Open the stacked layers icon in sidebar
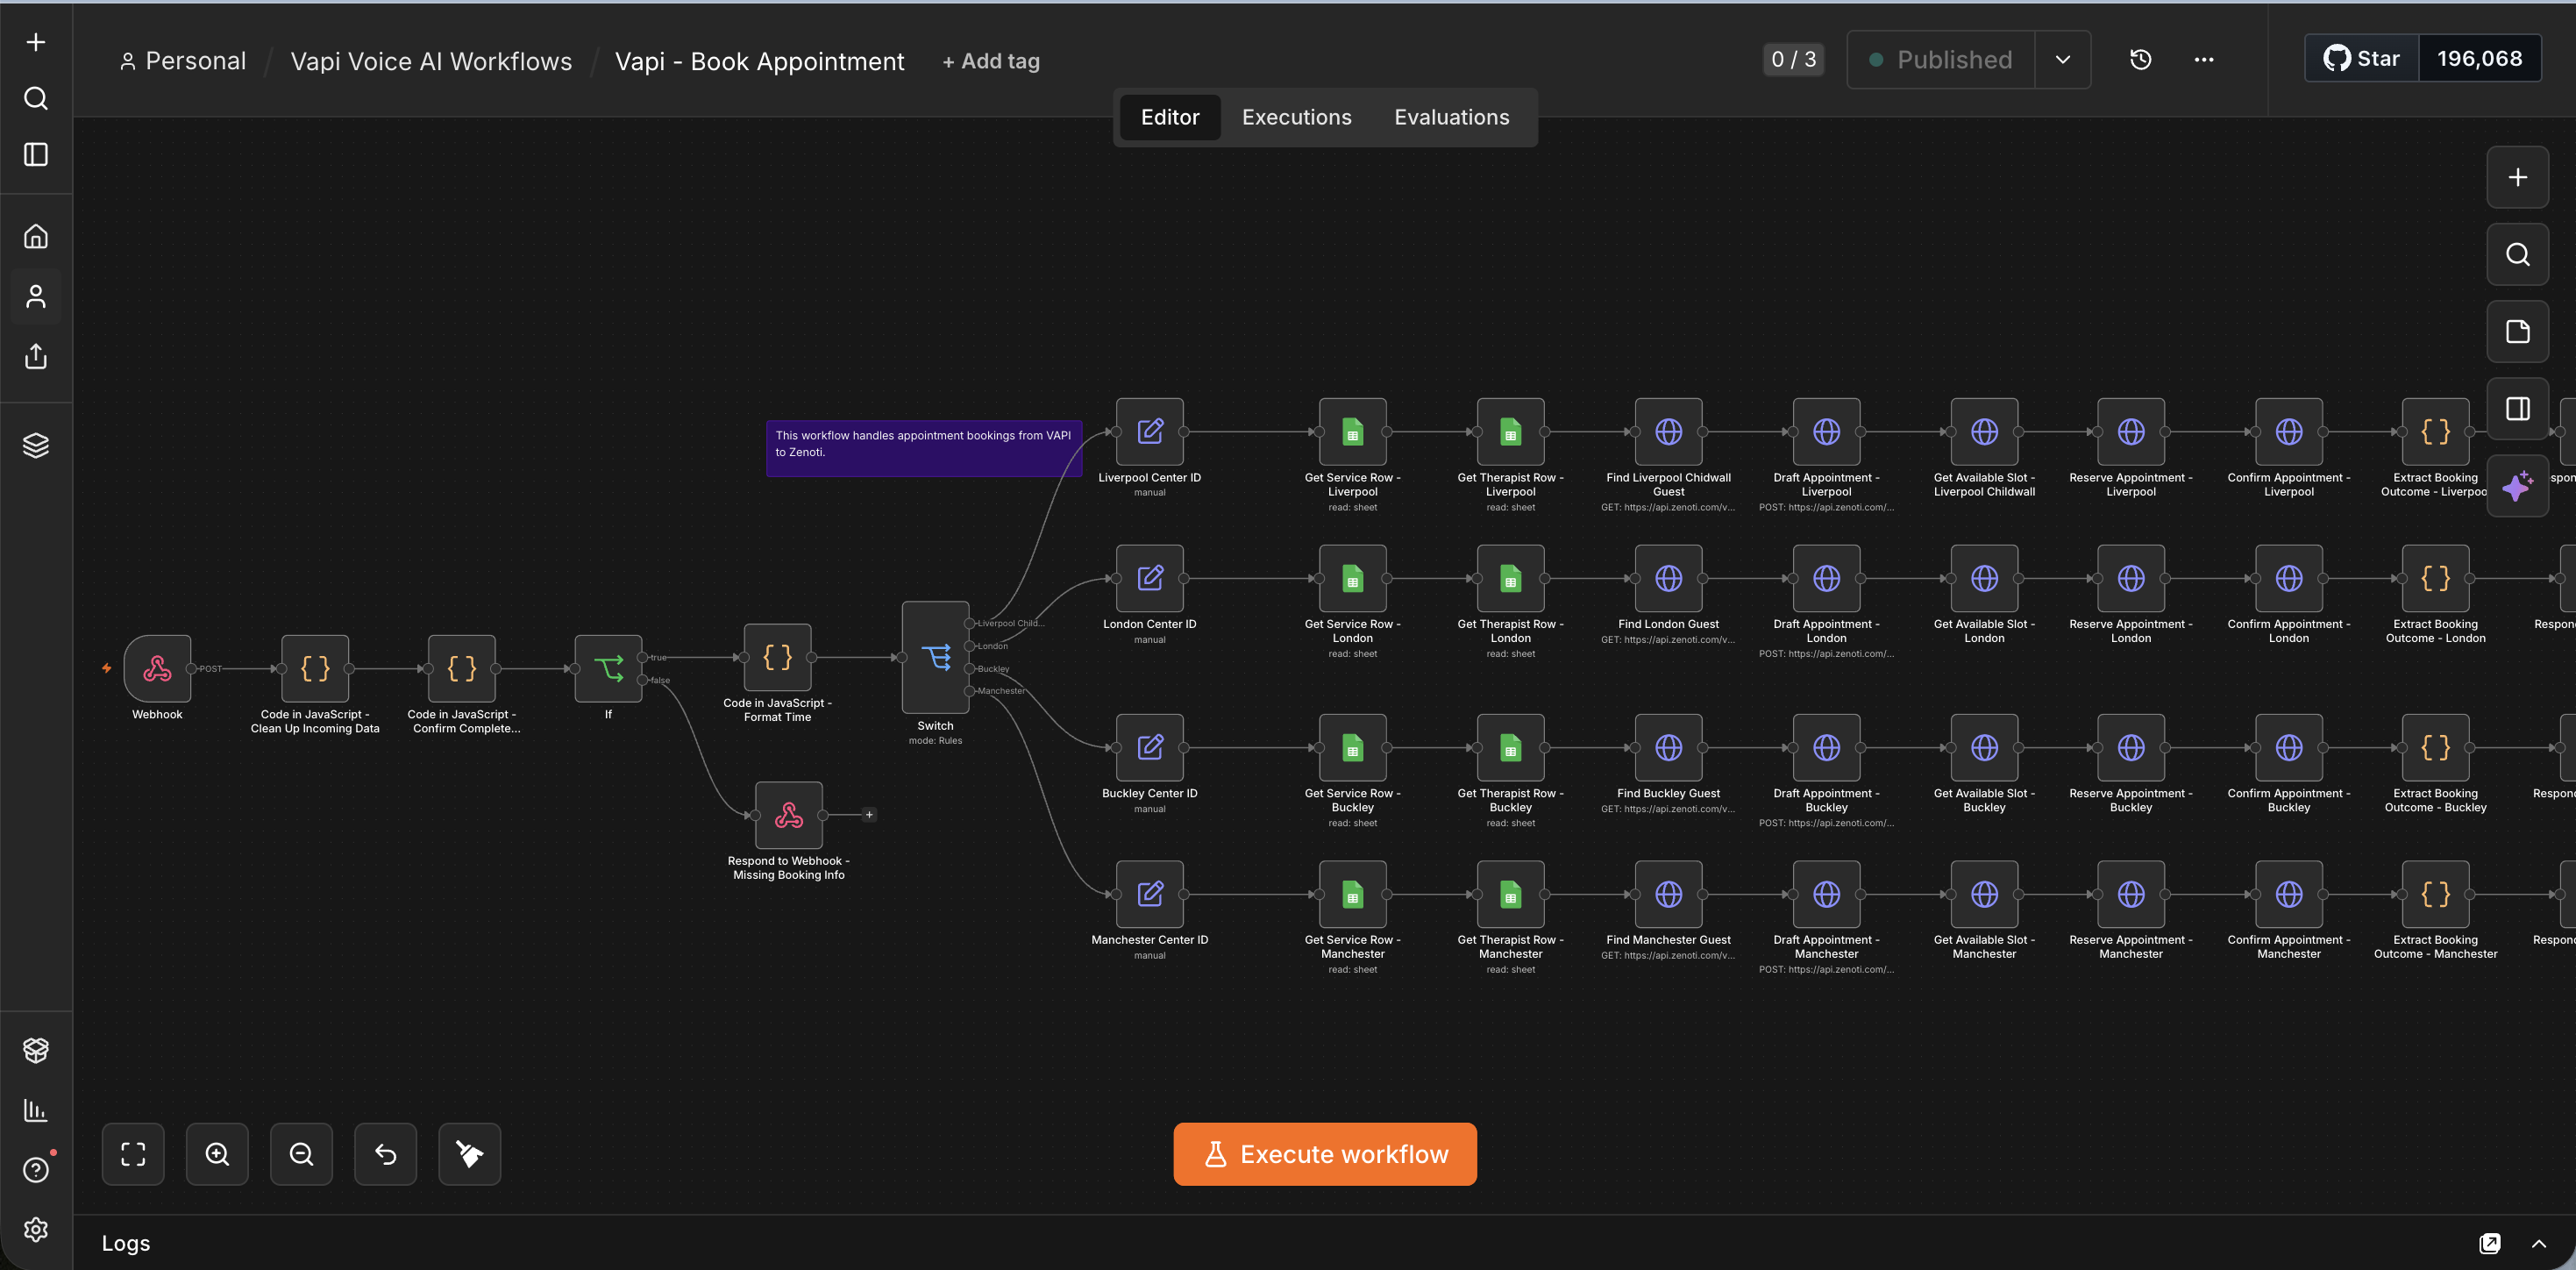 point(36,445)
